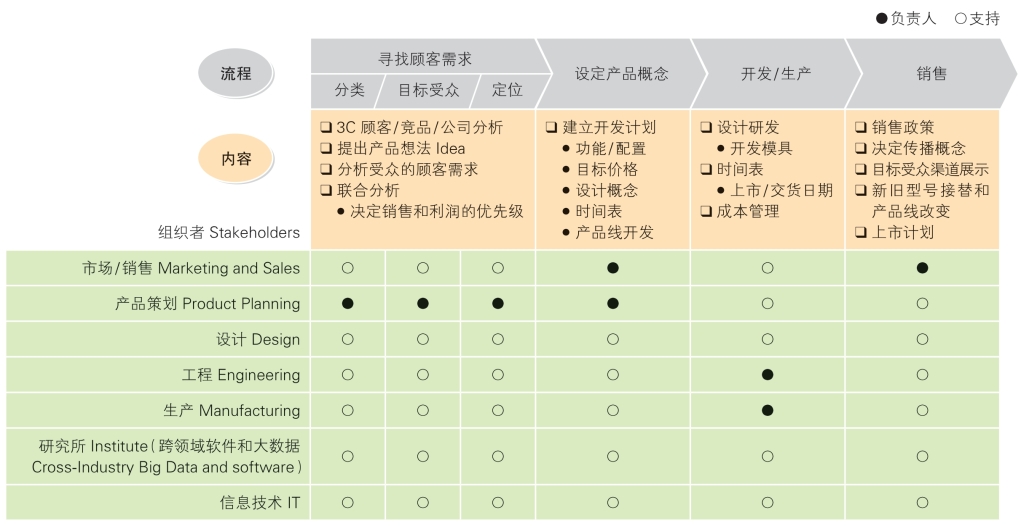Click Marketing and Sales filled dot under 设定产品概念
The width and height of the screenshot is (1021, 526).
[x=613, y=268]
